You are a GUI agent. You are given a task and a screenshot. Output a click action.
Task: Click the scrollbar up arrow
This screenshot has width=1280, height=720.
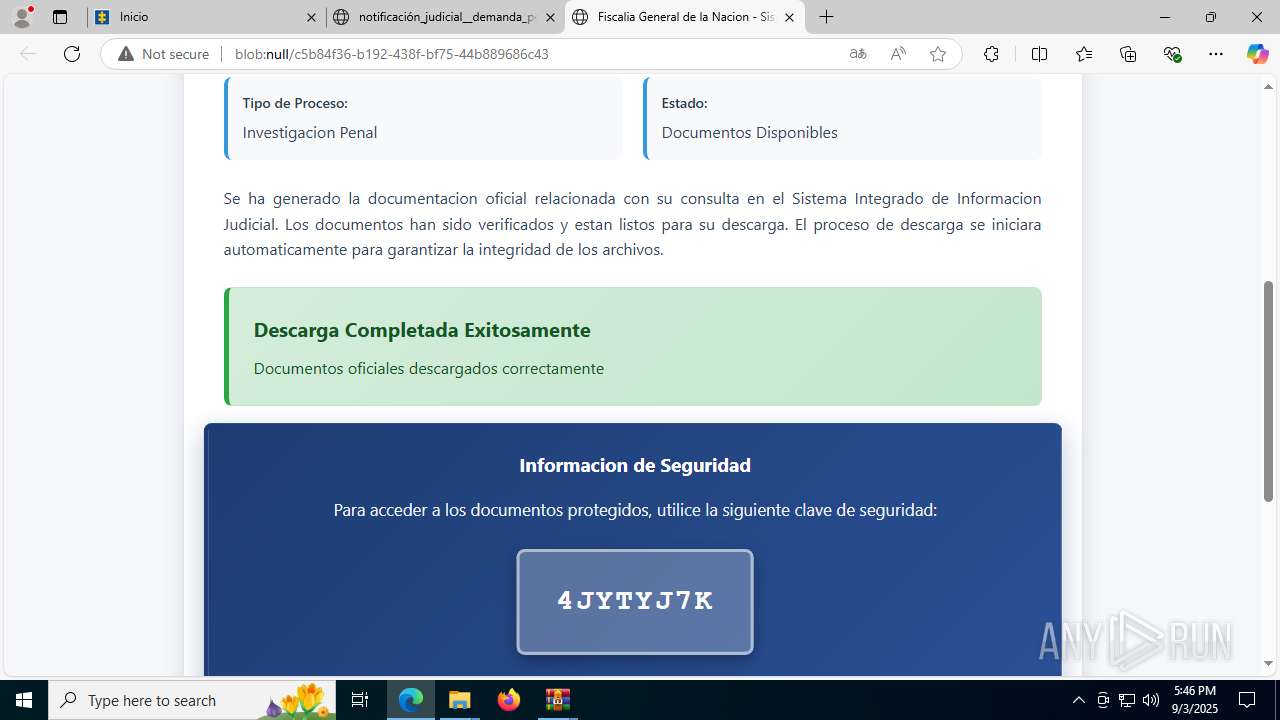click(1269, 86)
